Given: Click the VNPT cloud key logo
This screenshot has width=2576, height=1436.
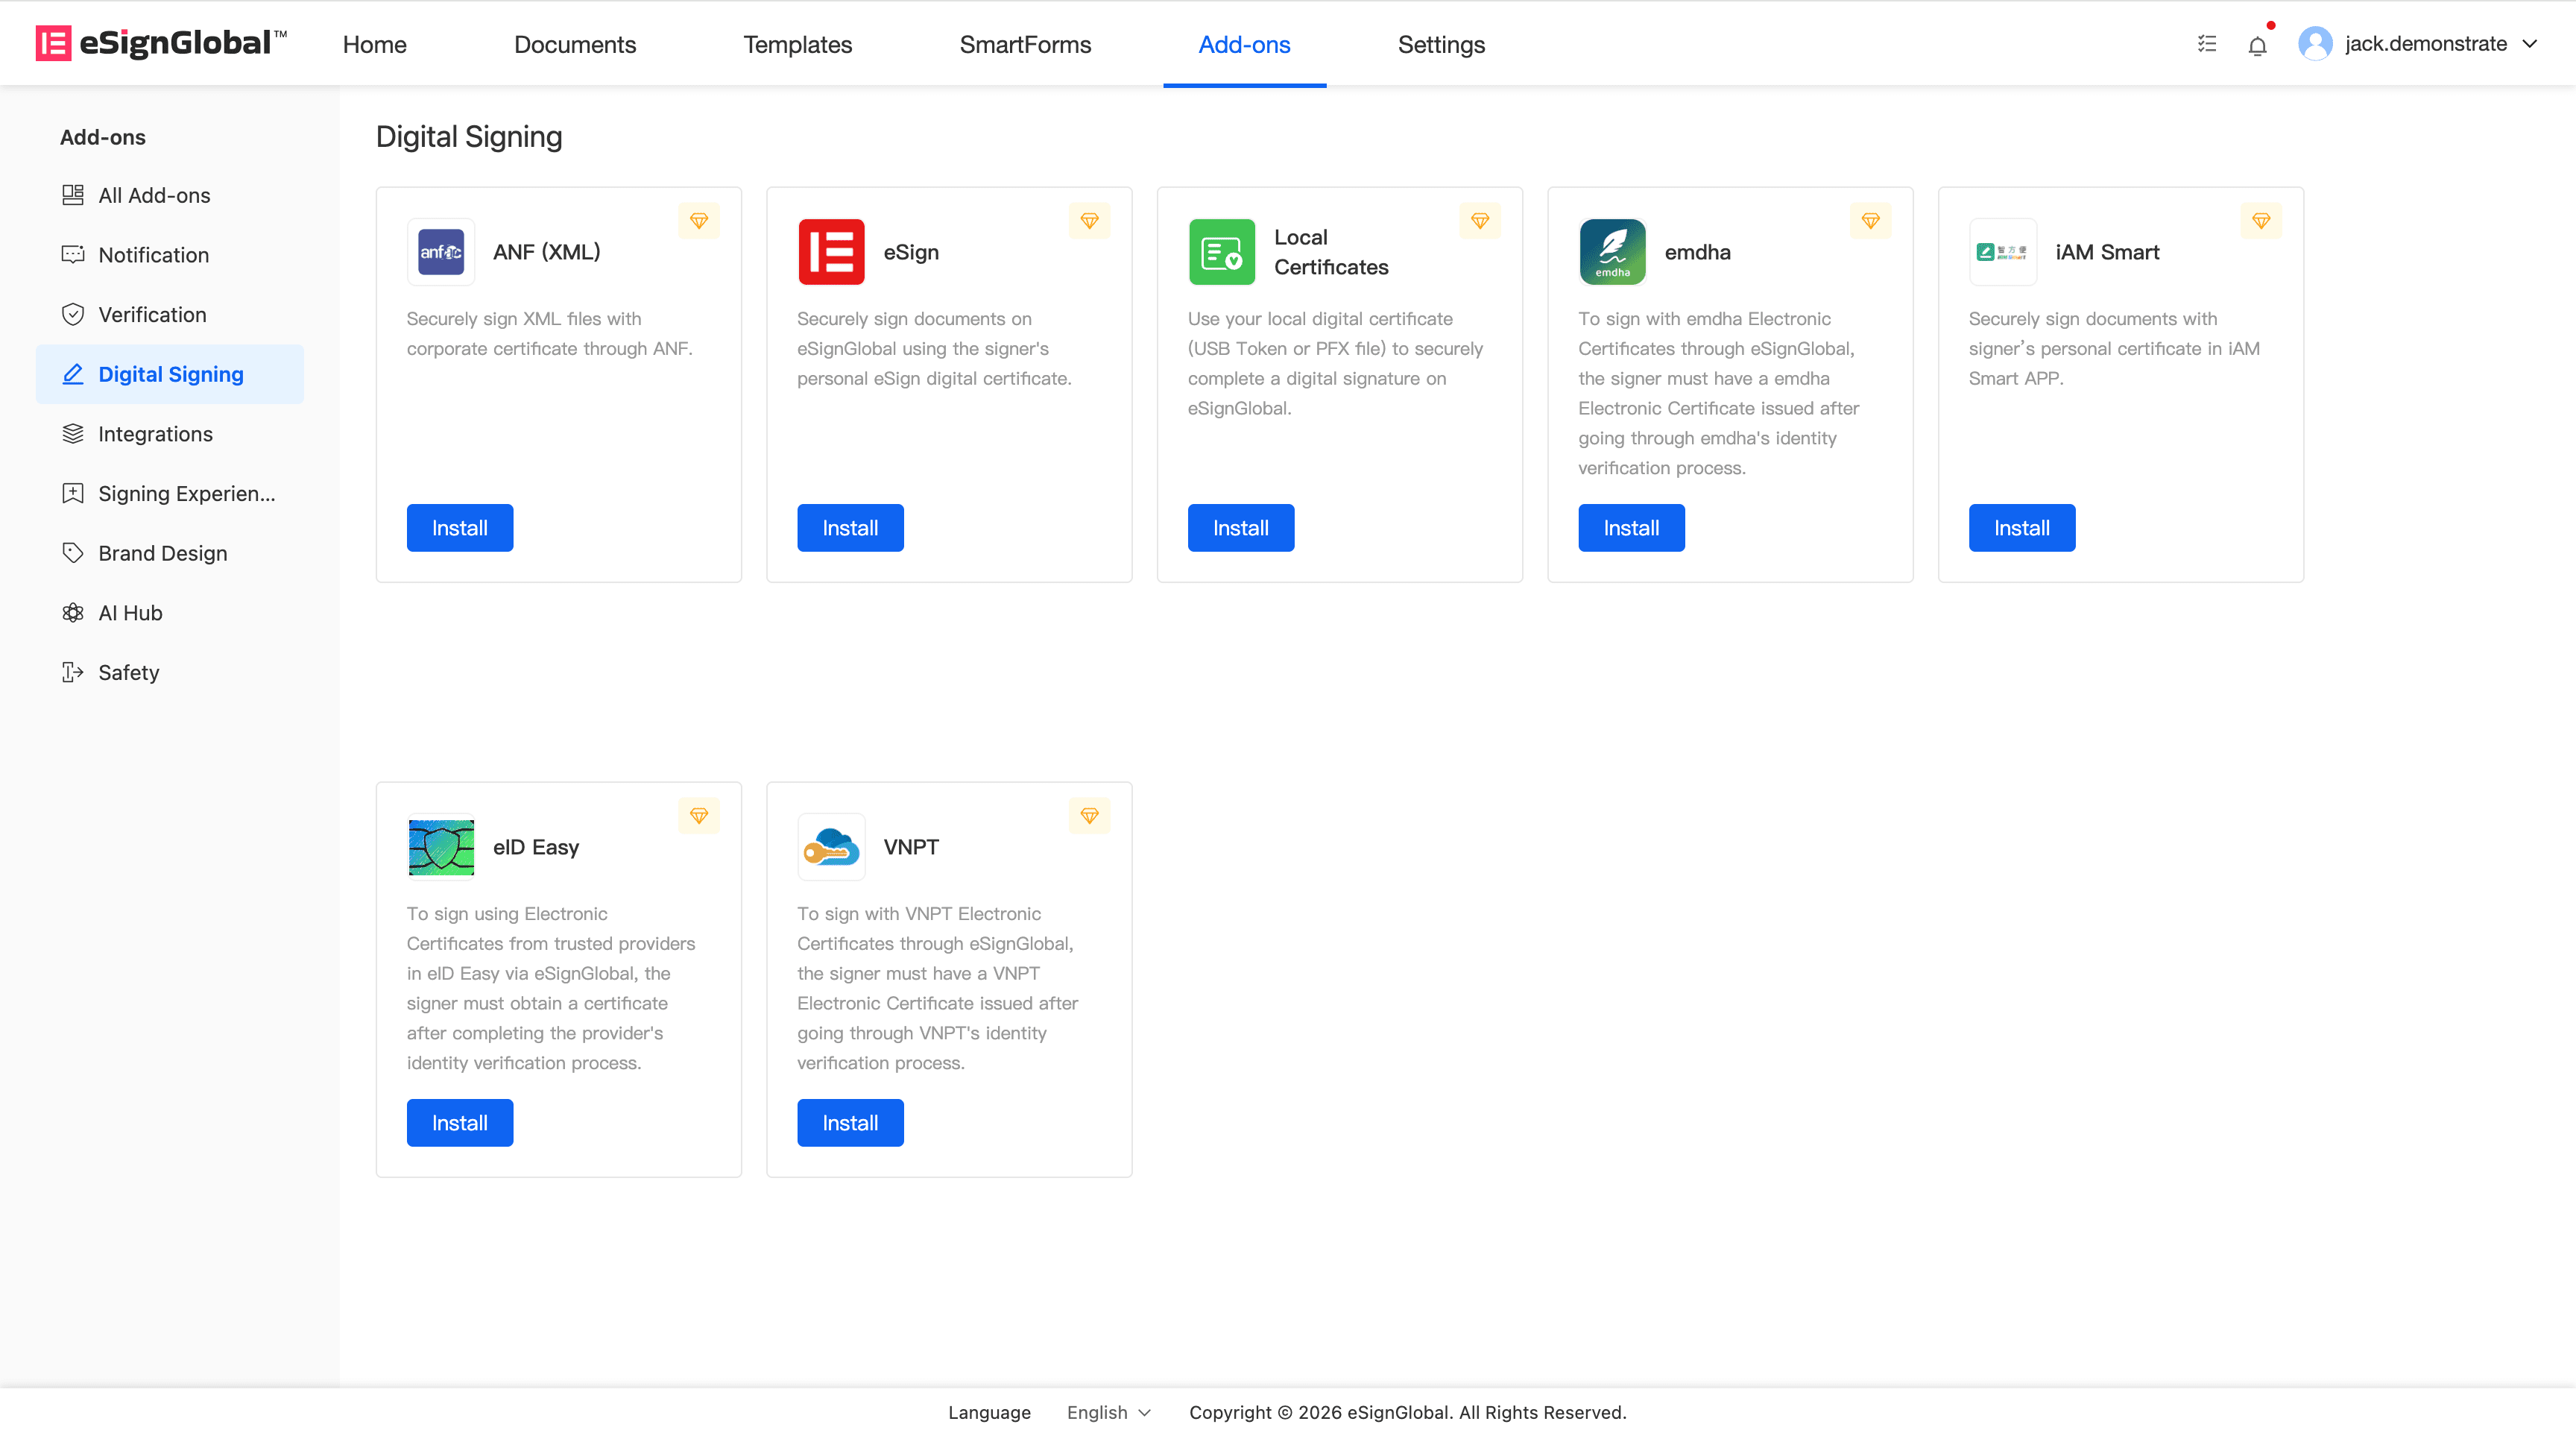Looking at the screenshot, I should click(x=831, y=847).
